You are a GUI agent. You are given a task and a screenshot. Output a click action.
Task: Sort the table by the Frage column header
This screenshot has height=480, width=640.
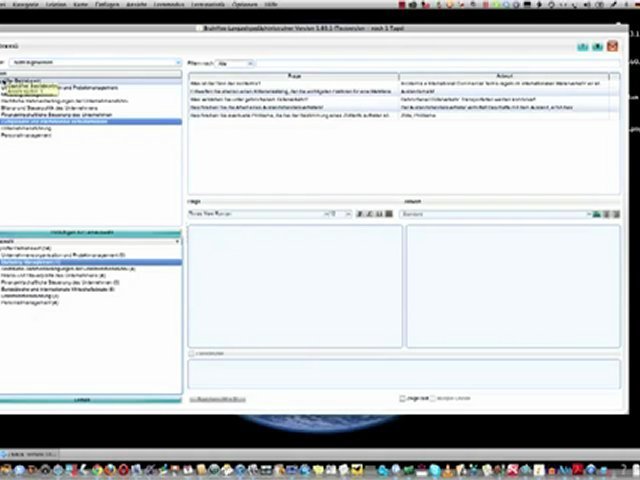pyautogui.click(x=294, y=76)
